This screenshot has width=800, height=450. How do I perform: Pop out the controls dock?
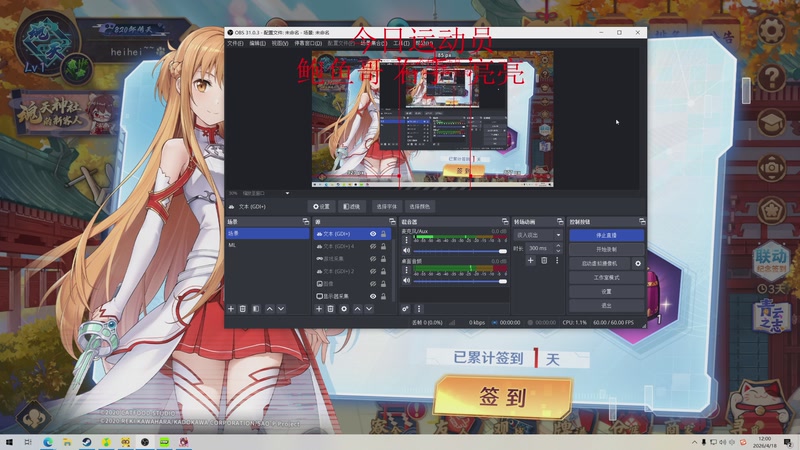[642, 221]
